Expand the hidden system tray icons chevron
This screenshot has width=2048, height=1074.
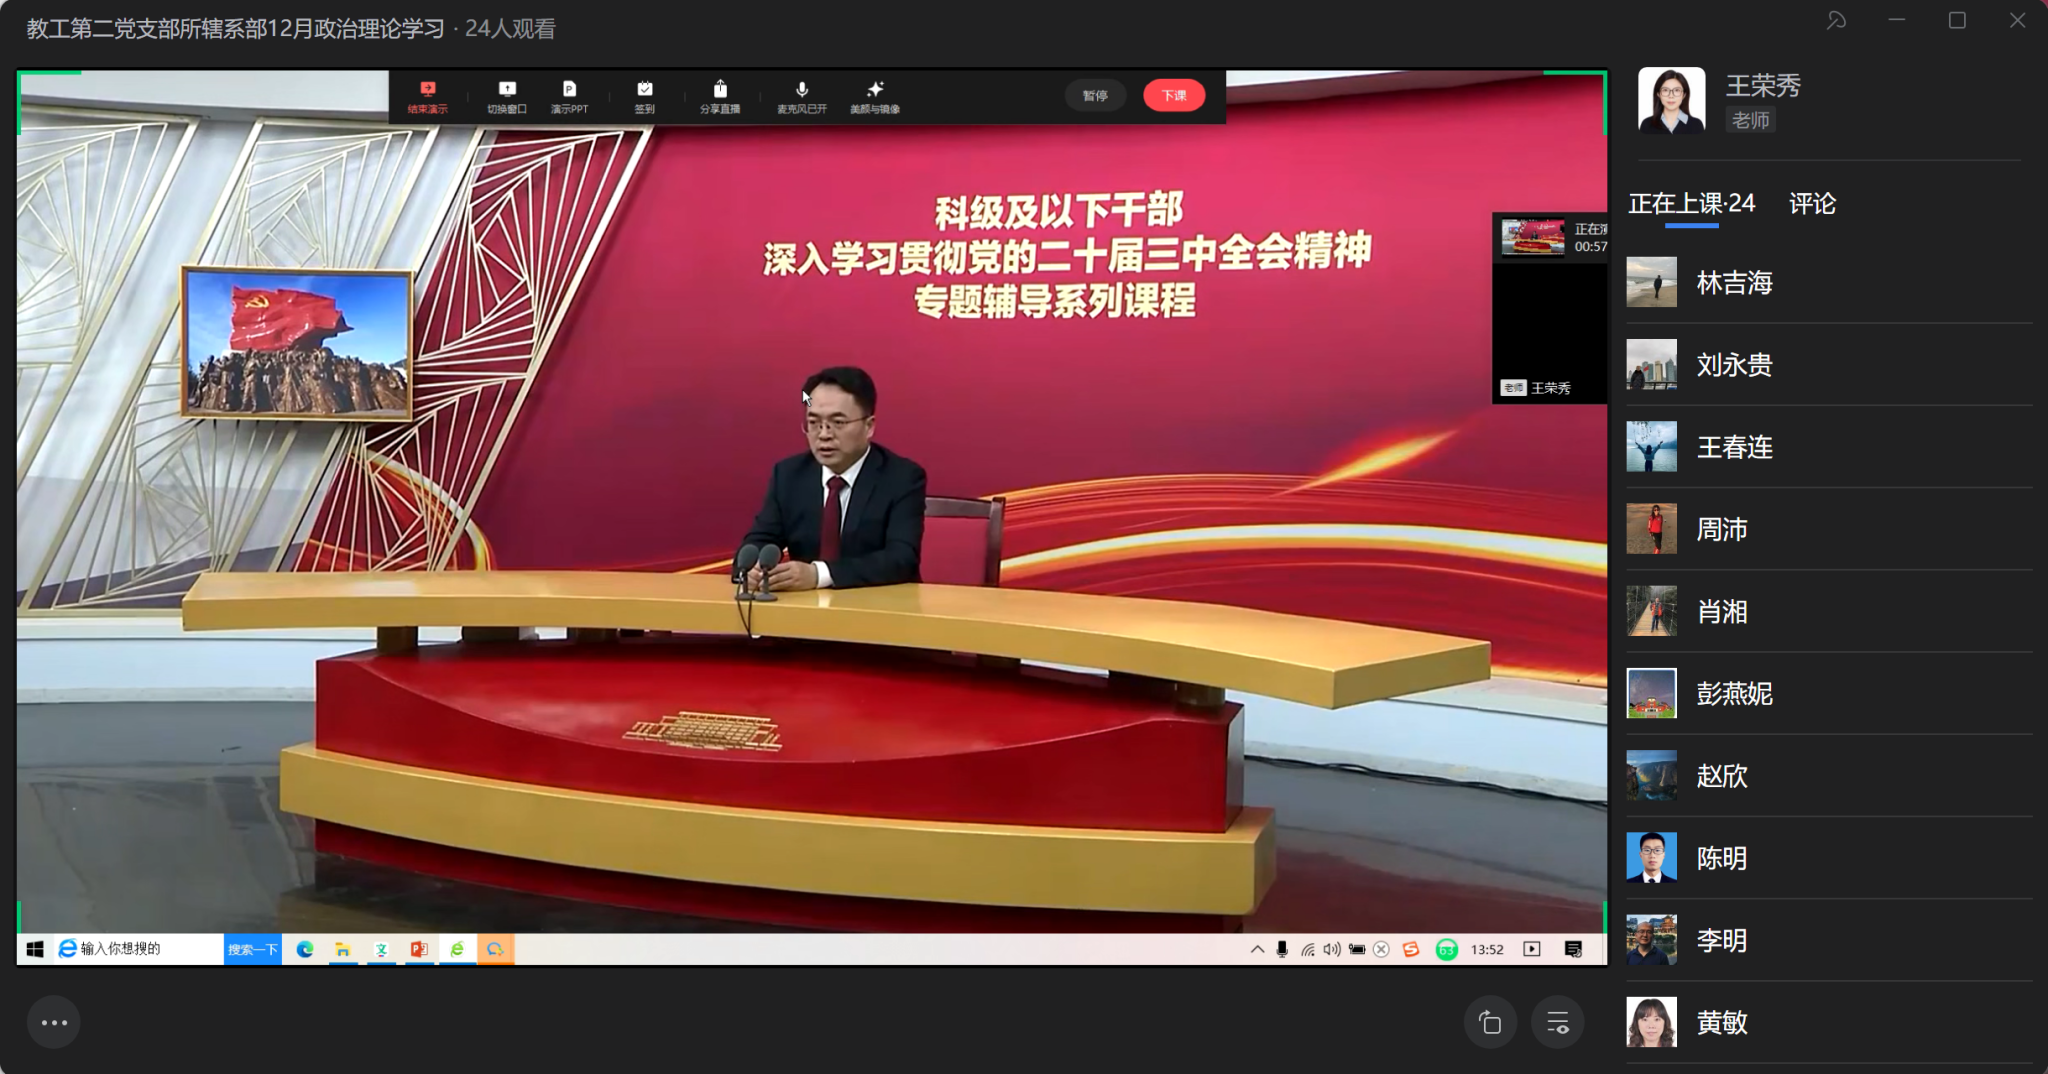pyautogui.click(x=1257, y=949)
